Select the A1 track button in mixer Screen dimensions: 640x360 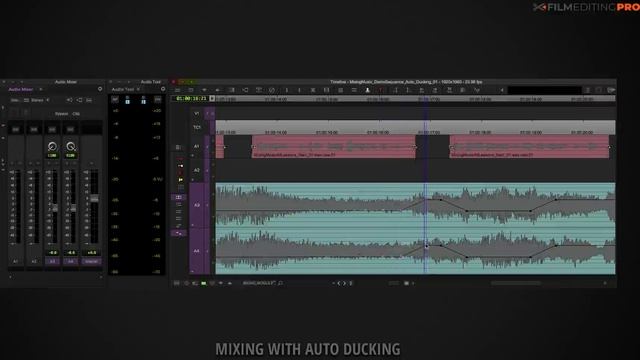point(16,261)
